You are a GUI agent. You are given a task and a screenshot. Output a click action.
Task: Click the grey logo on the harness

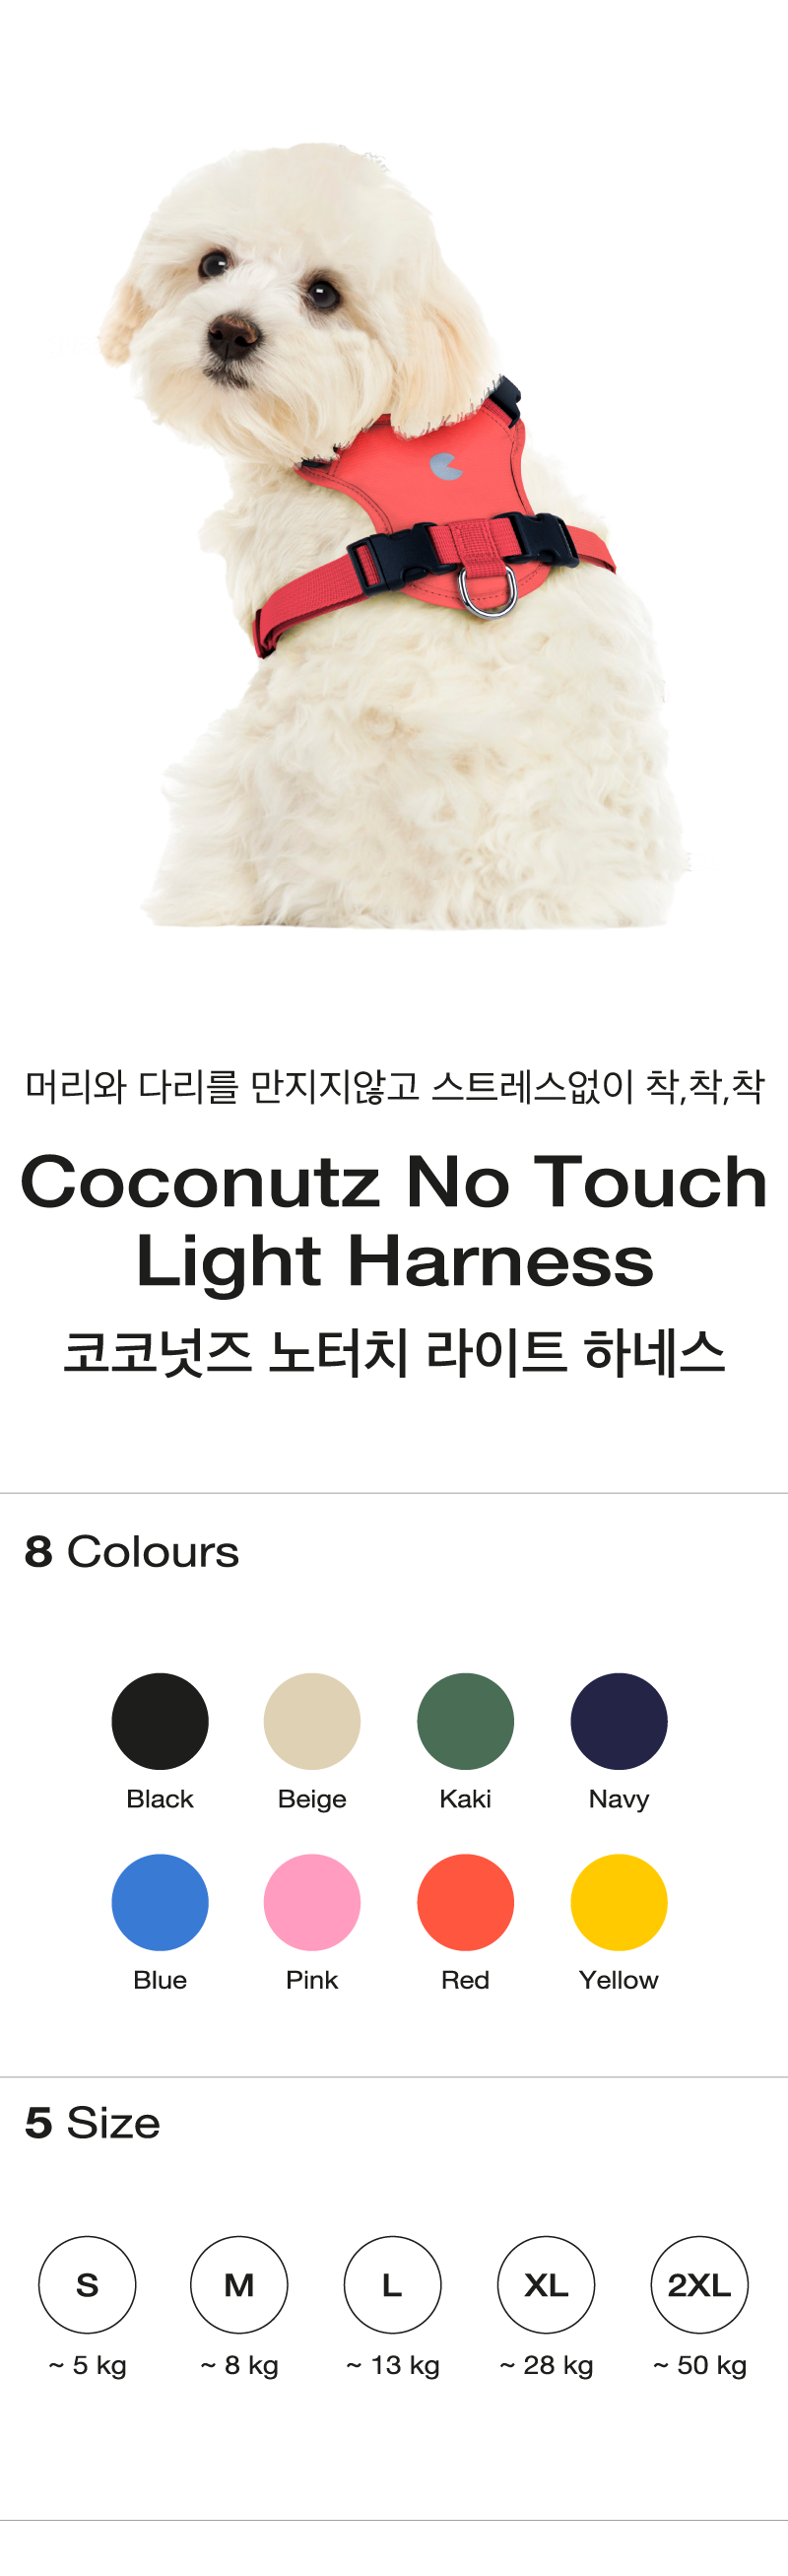point(446,465)
